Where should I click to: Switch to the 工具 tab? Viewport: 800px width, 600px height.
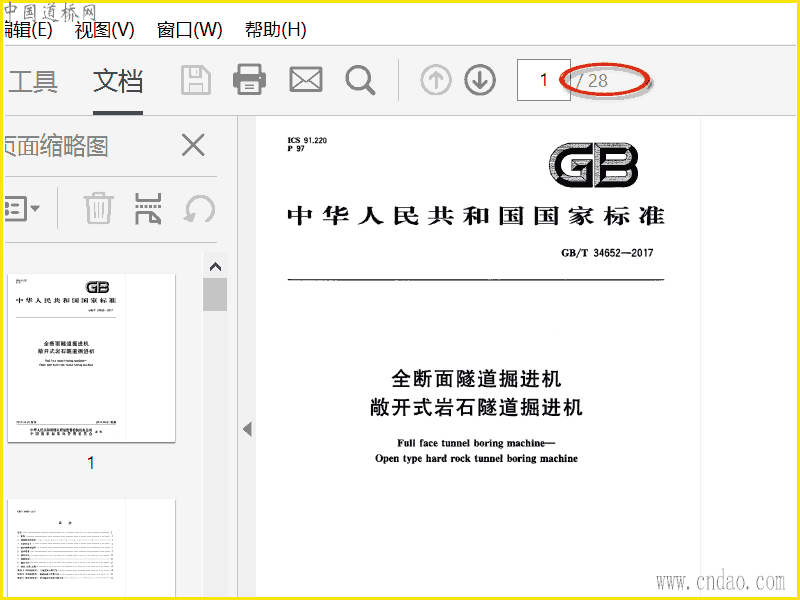point(33,81)
